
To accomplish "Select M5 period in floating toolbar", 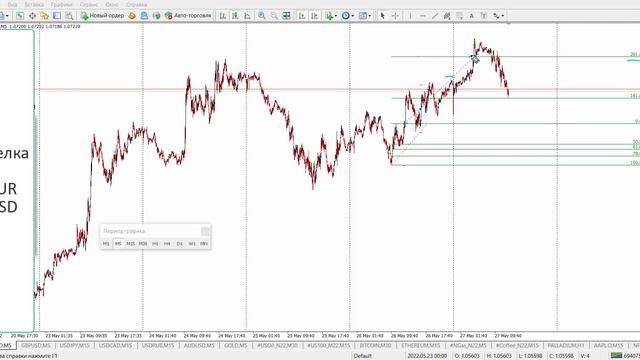I will tap(118, 244).
